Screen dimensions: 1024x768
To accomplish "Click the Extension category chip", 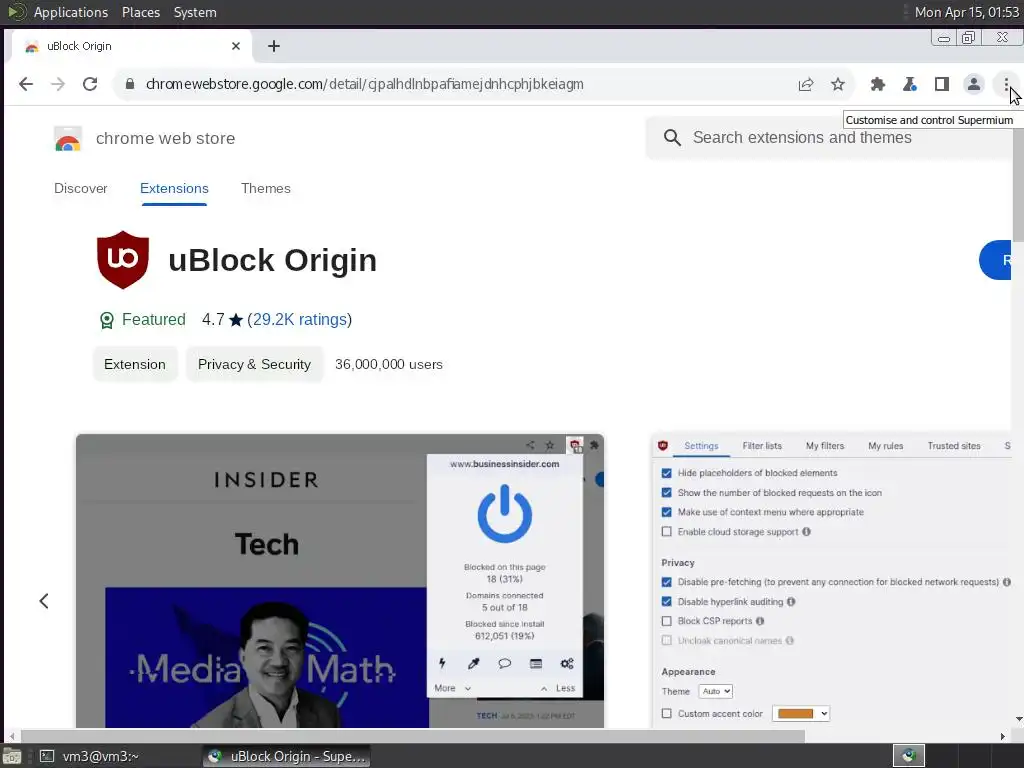I will click(135, 364).
